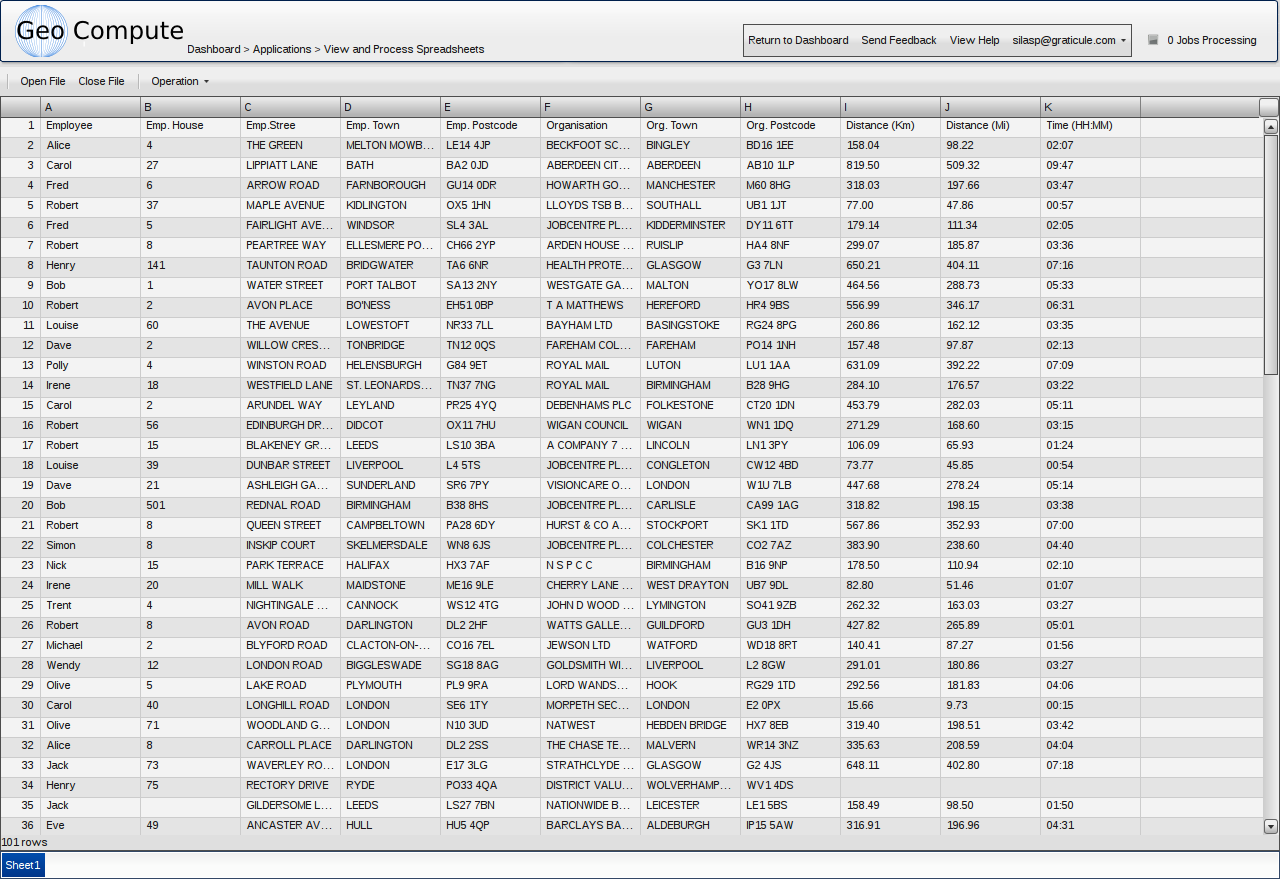The width and height of the screenshot is (1280, 879).
Task: Click the 'PORT TALBOT' cell
Action: coord(391,285)
